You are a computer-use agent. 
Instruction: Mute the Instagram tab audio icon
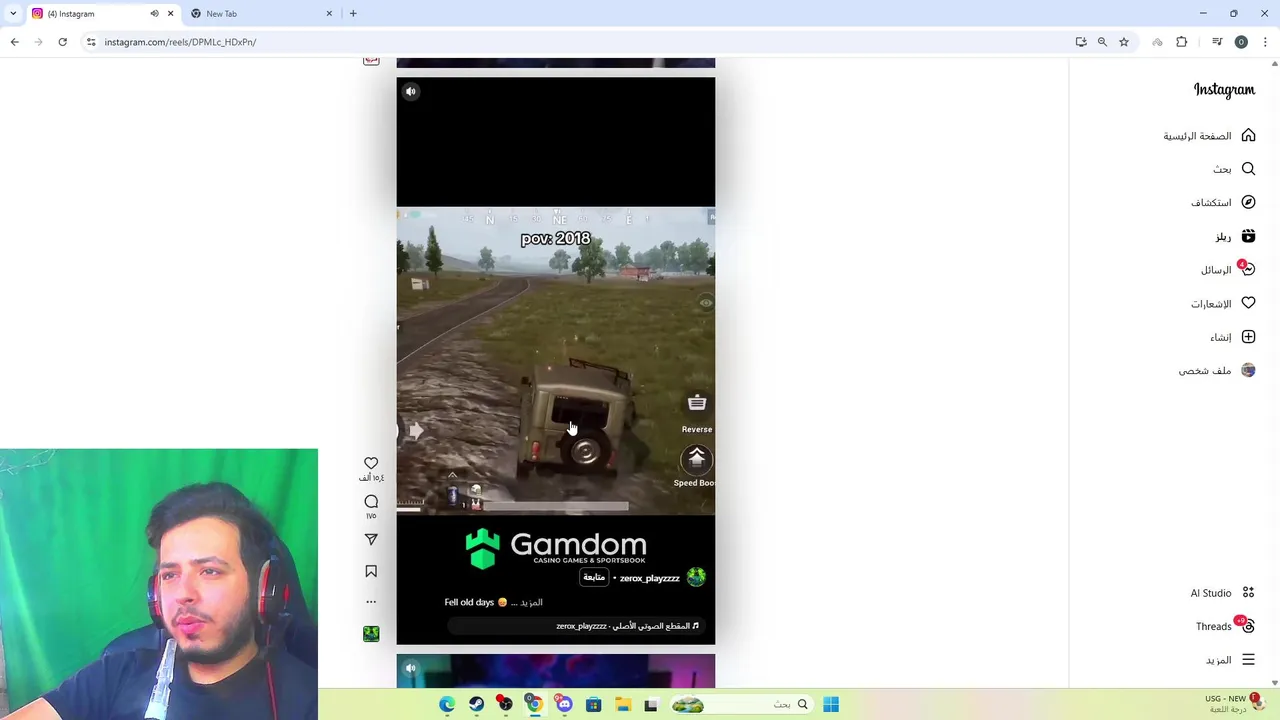coord(154,14)
